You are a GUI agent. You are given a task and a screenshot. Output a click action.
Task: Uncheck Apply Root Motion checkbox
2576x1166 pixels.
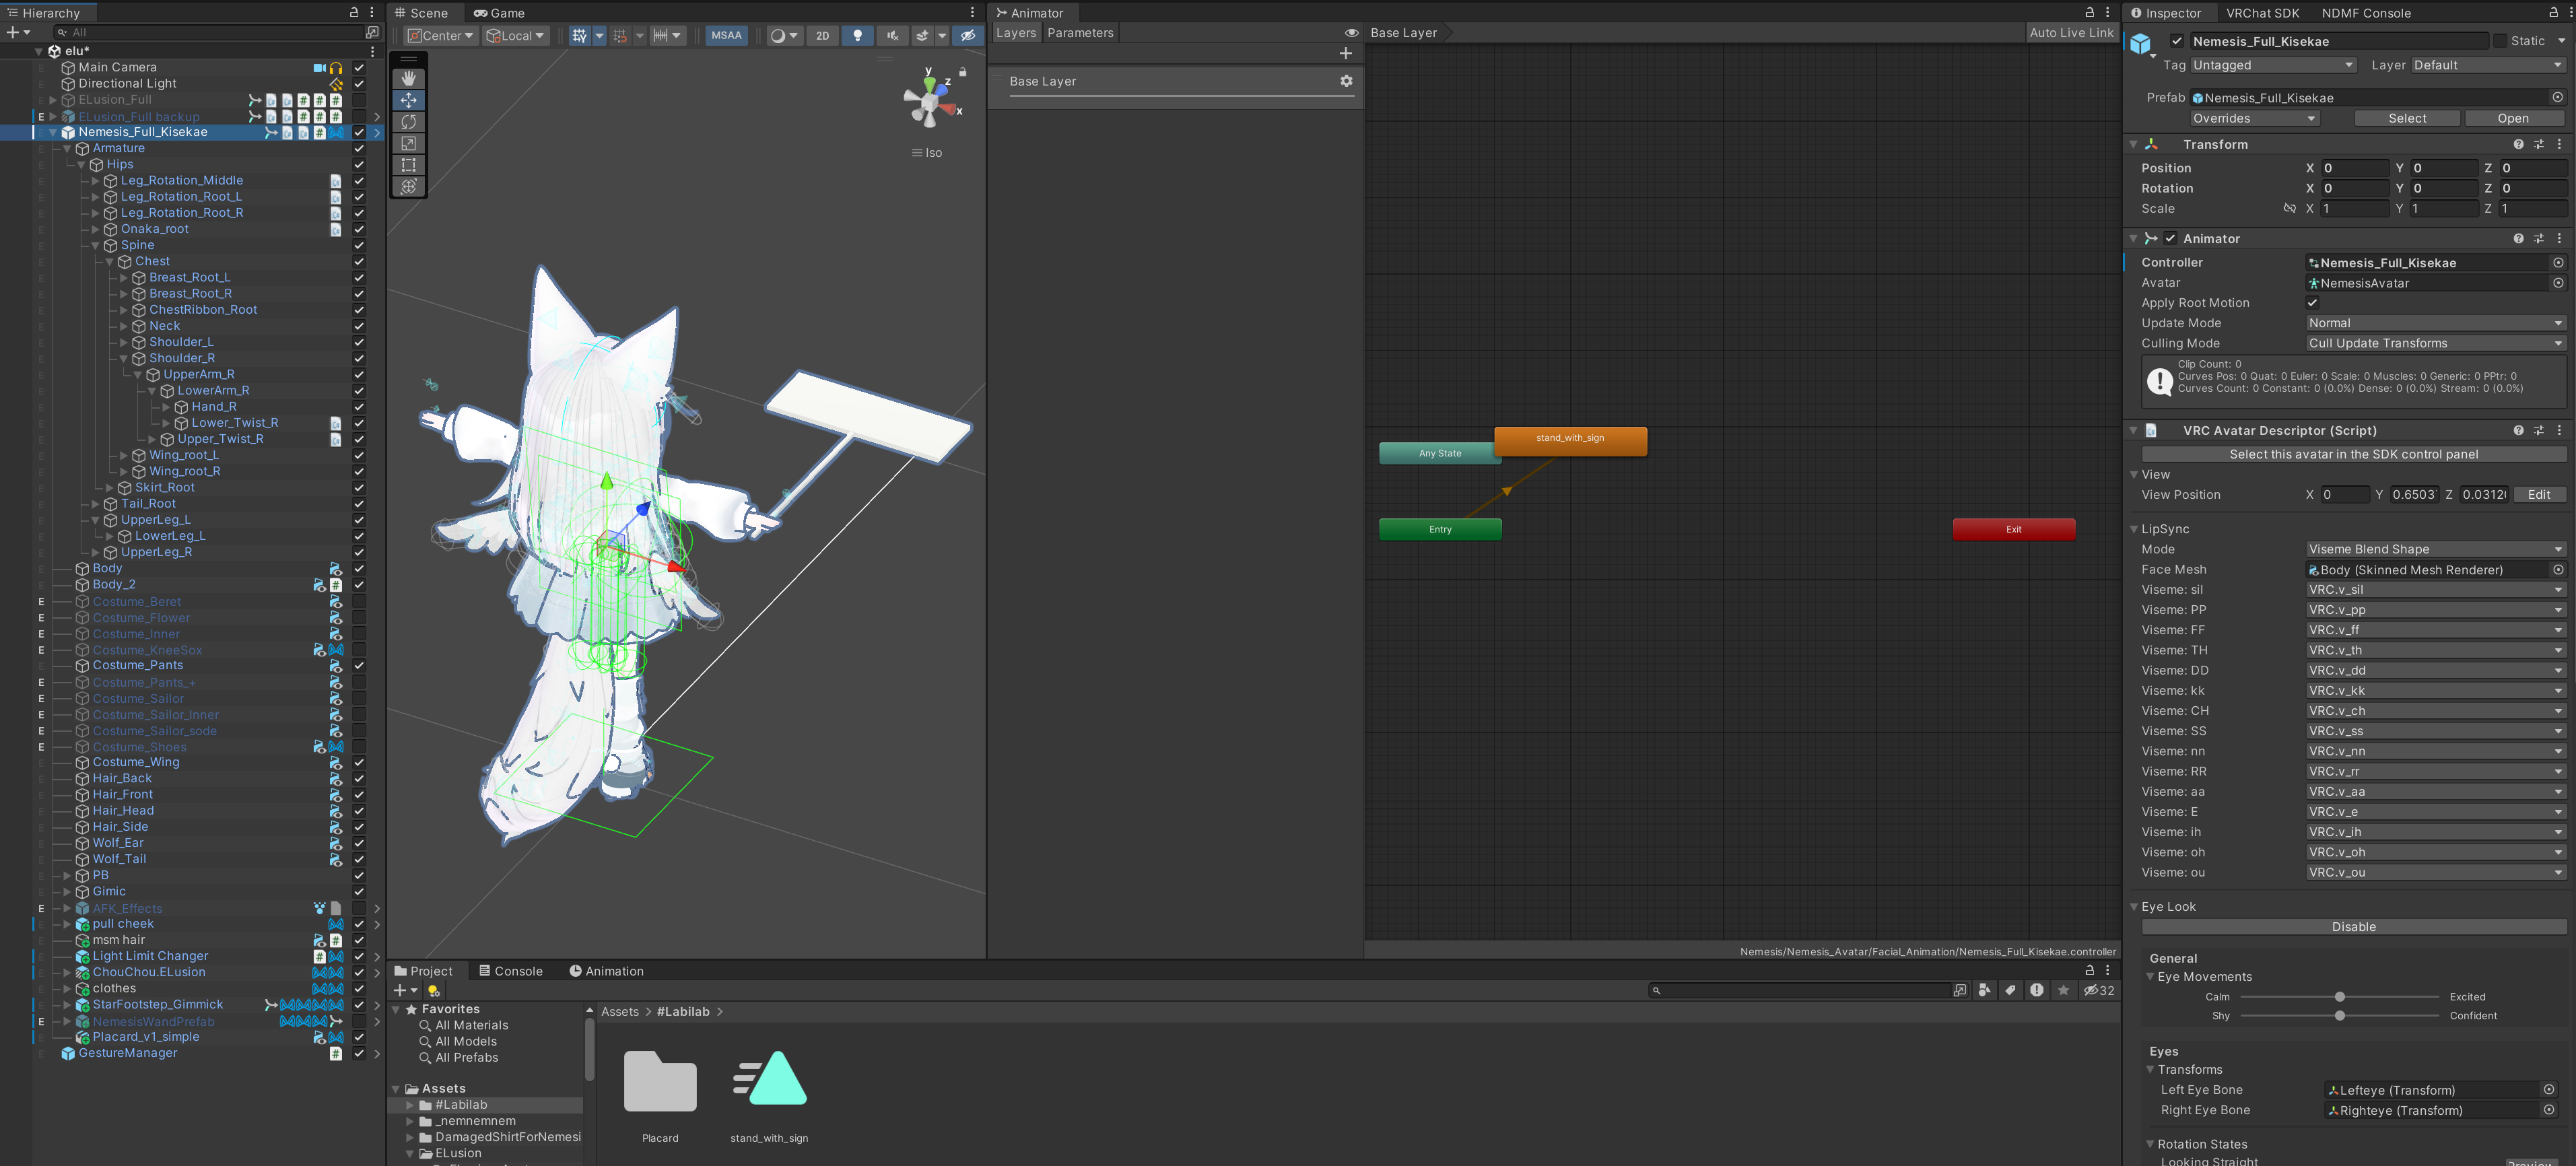(x=2312, y=303)
